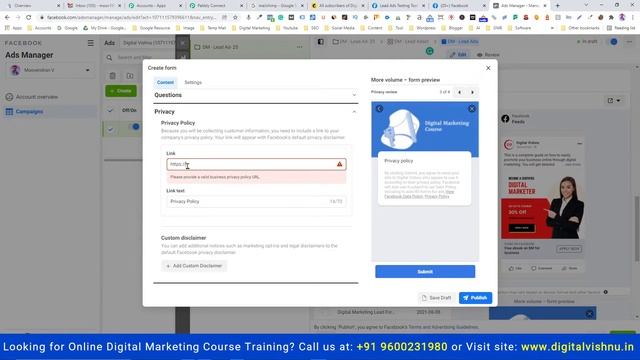The image size is (640, 360).
Task: Open a new browser tab
Action: (x=557, y=6)
